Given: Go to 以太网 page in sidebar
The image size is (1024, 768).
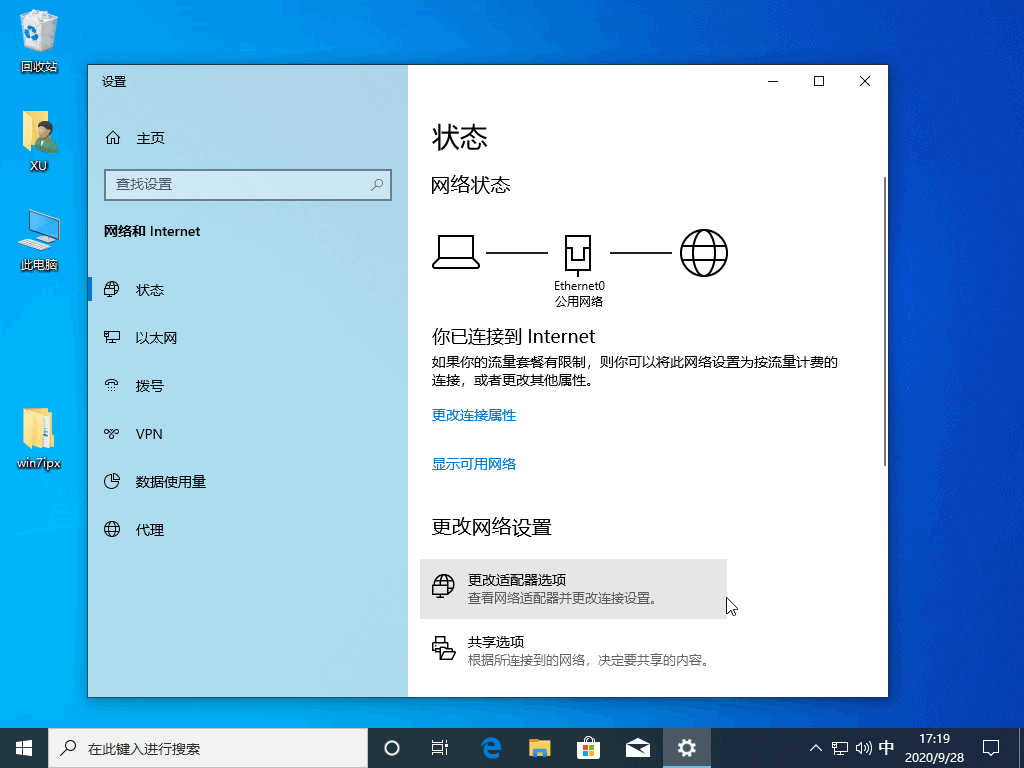Looking at the screenshot, I should tap(248, 338).
